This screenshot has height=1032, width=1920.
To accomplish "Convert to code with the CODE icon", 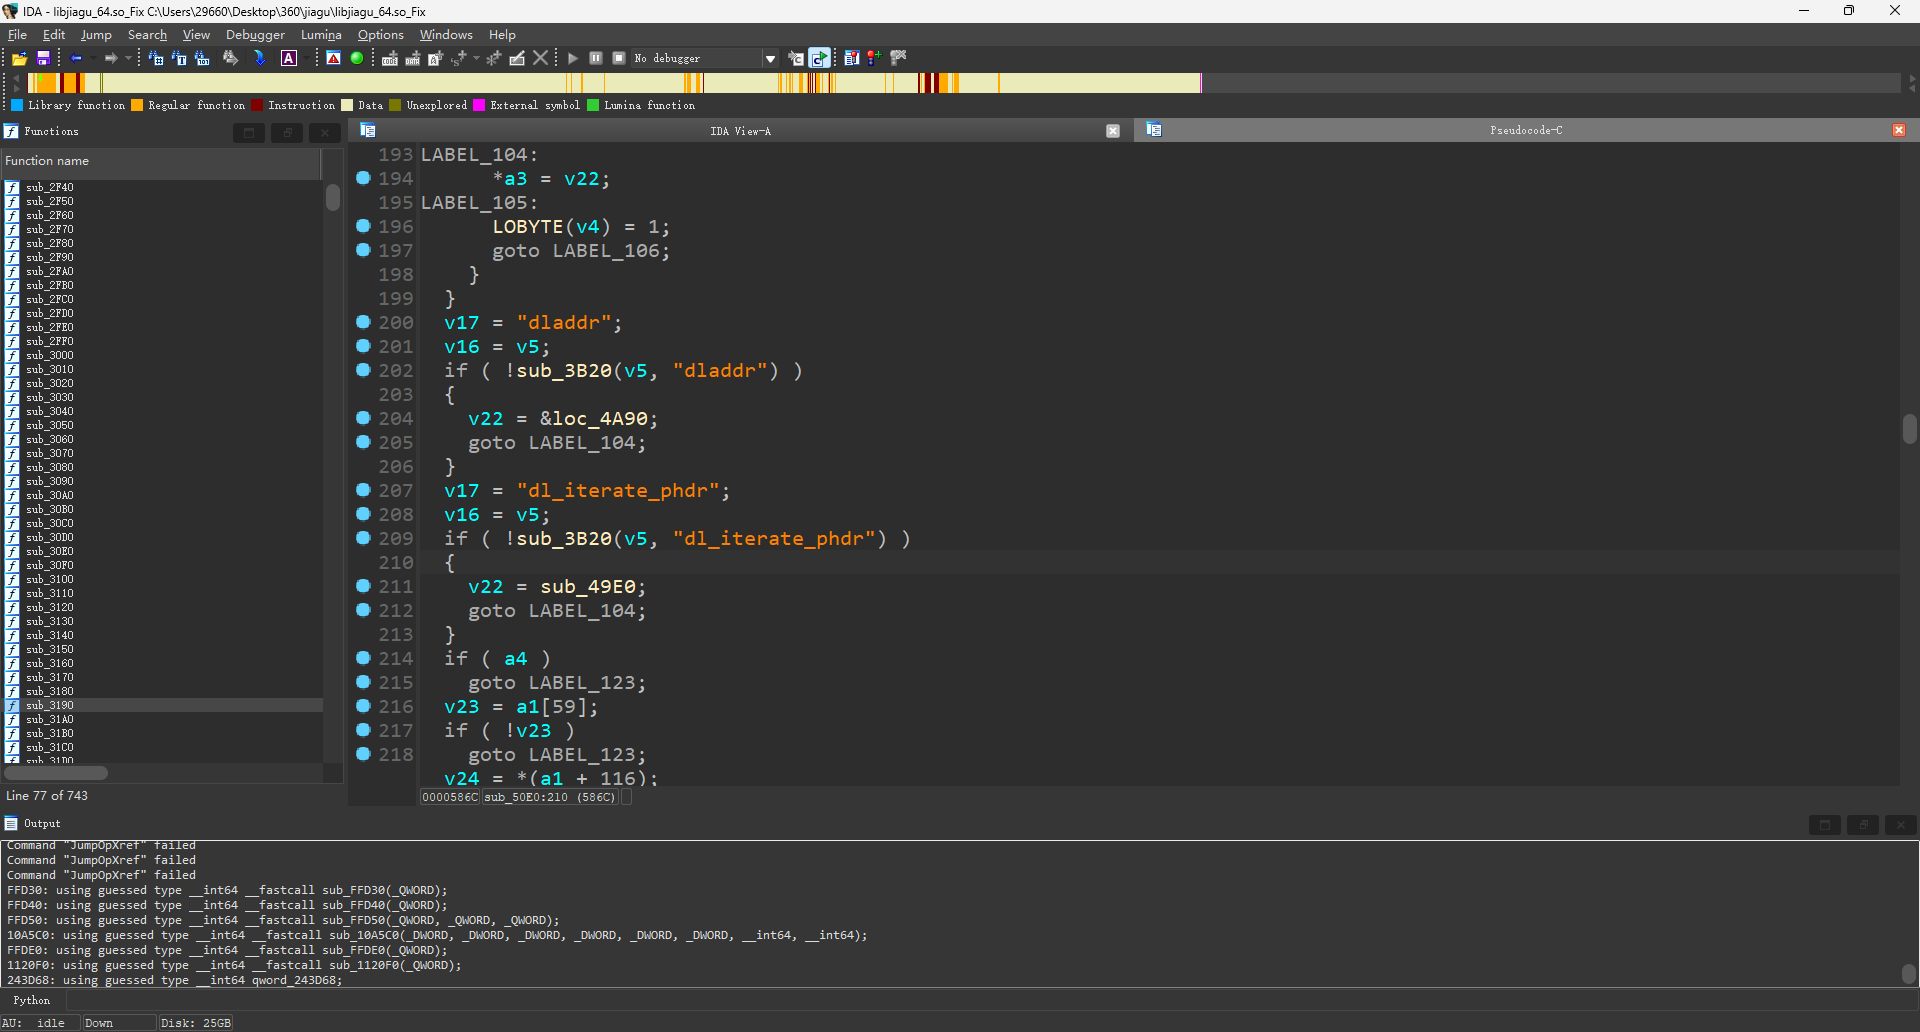I will (390, 58).
